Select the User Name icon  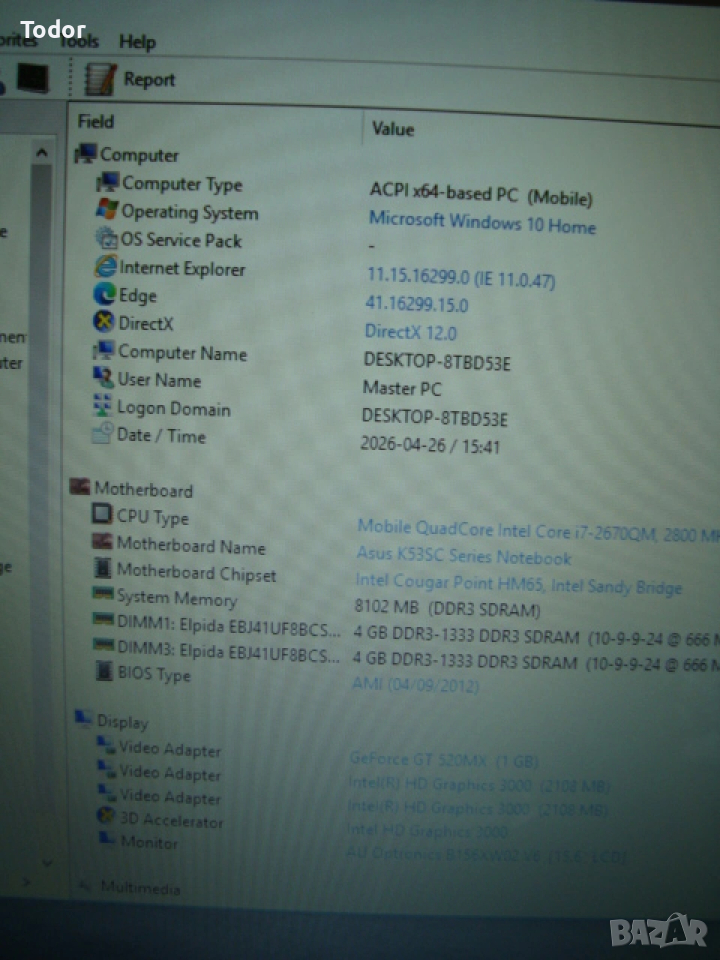103,378
